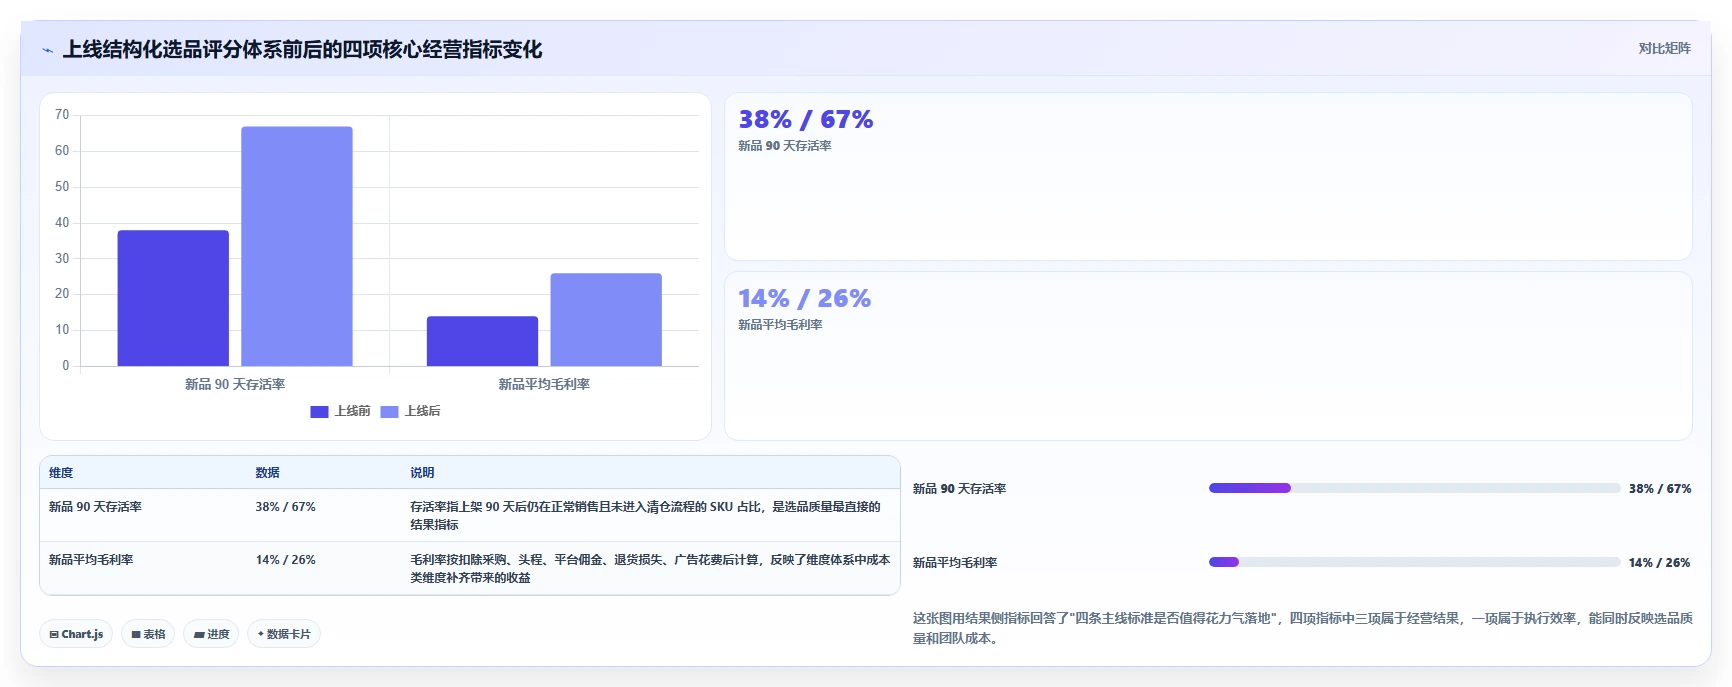1732x687 pixels.
Task: Click the 说明 column header
Action: [422, 473]
